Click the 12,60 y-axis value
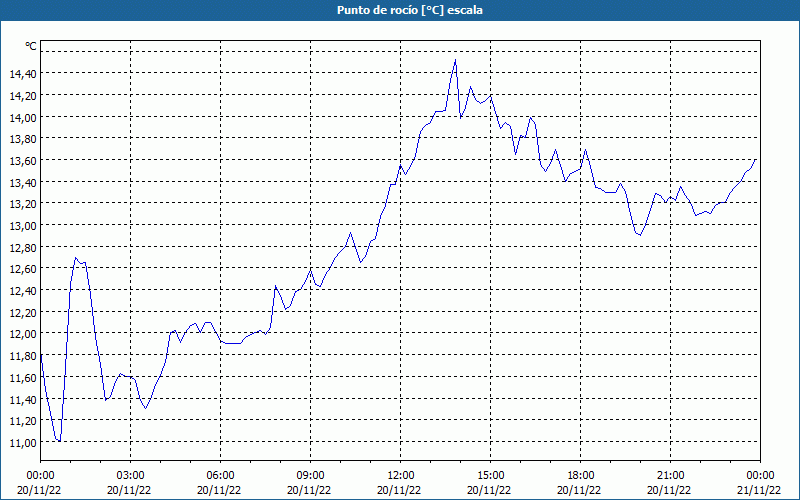Screen dimensions: 800x500 tap(23, 269)
